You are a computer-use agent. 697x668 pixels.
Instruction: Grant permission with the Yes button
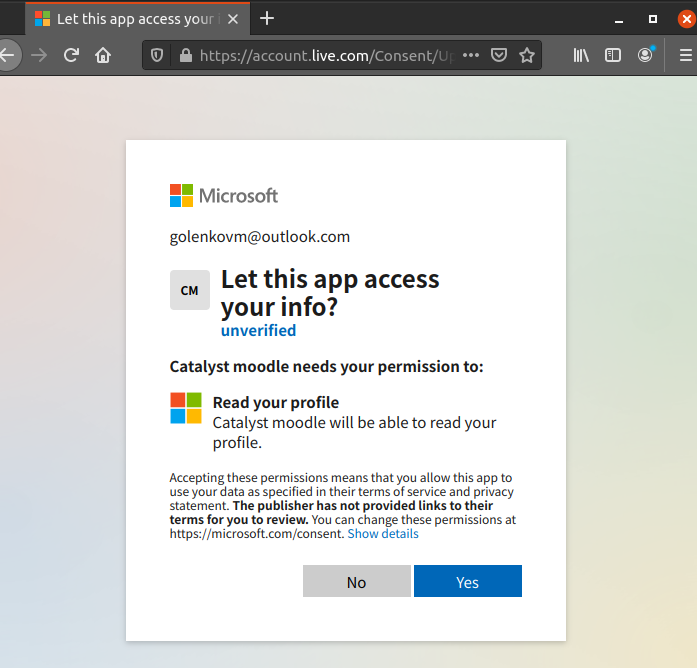[x=468, y=581]
